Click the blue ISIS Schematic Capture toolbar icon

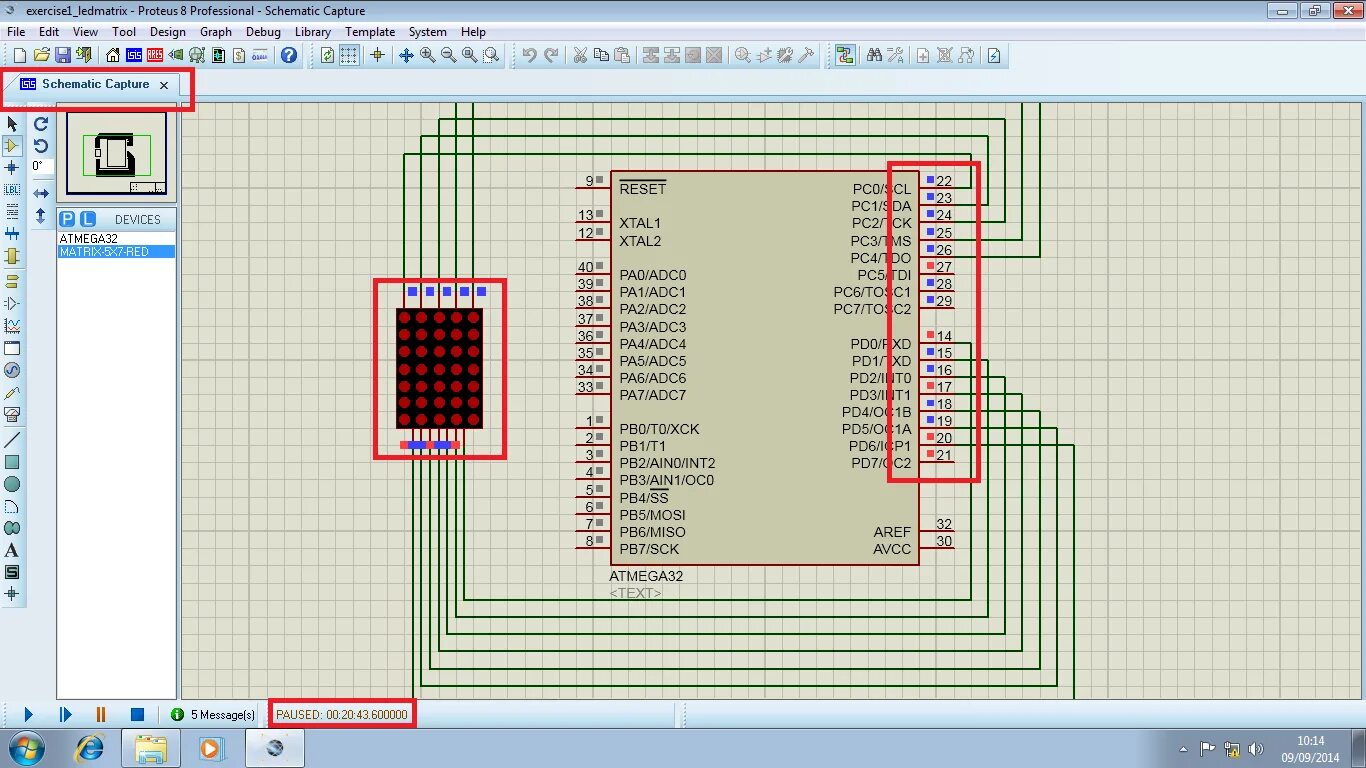pos(134,55)
